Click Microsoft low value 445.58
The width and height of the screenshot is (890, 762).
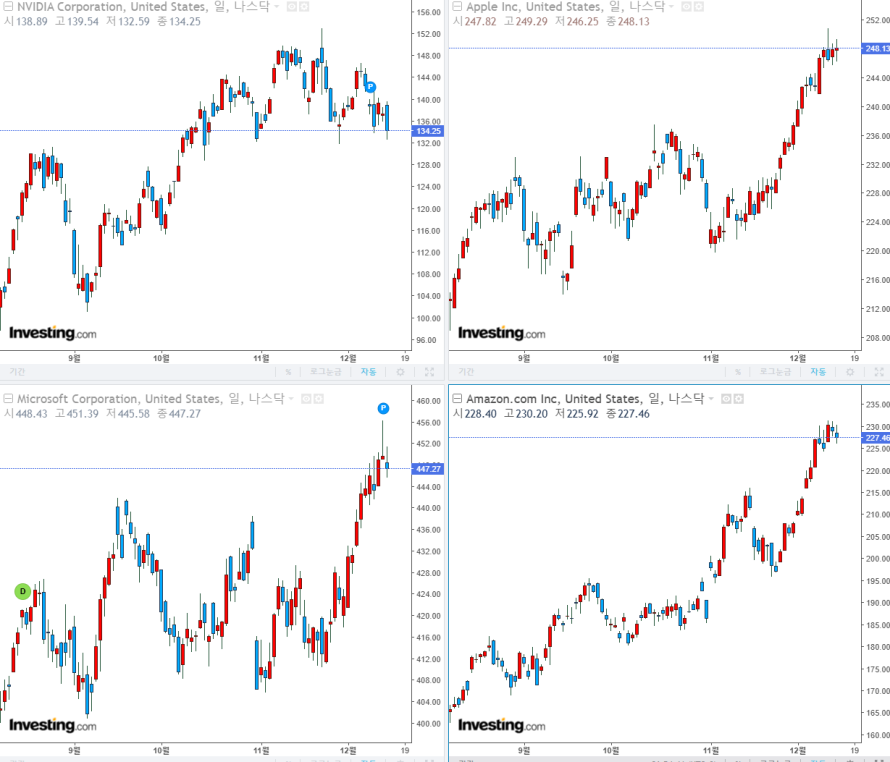pos(133,414)
